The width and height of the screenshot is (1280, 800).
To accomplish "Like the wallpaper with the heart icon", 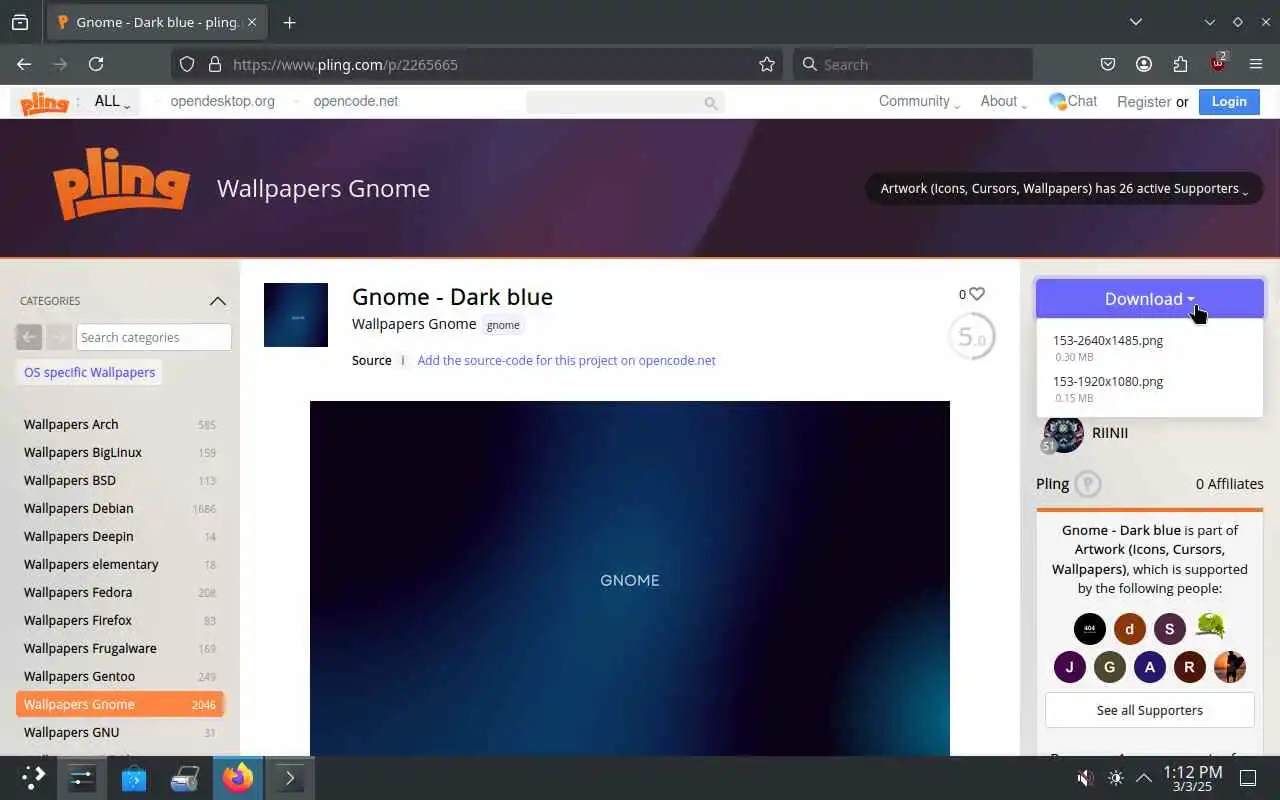I will (977, 294).
